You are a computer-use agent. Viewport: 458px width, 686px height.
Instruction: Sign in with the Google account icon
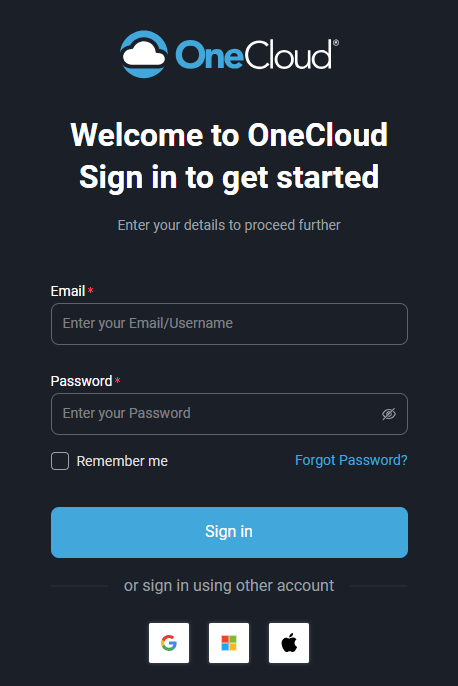[x=169, y=643]
